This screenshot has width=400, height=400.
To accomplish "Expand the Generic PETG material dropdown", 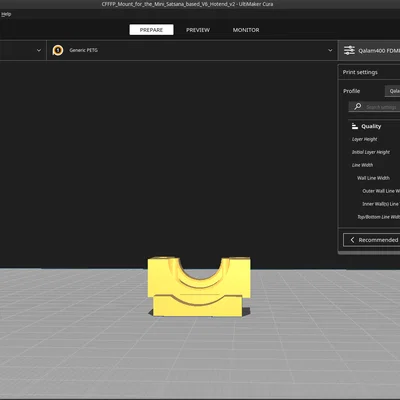I will (330, 50).
